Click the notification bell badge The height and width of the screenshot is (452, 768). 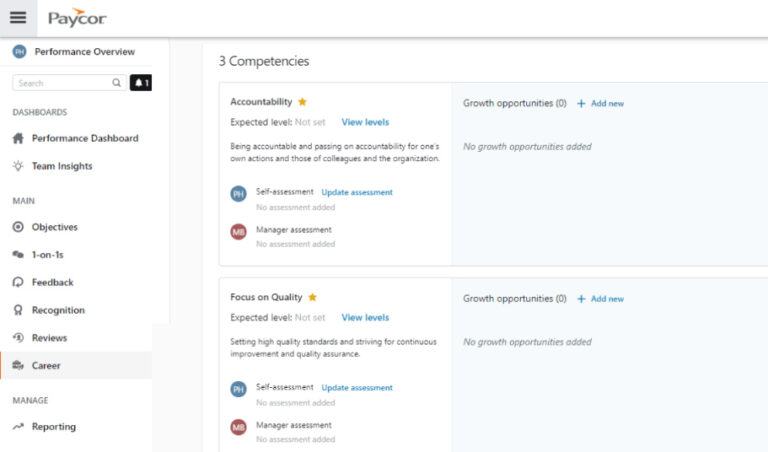(x=141, y=83)
